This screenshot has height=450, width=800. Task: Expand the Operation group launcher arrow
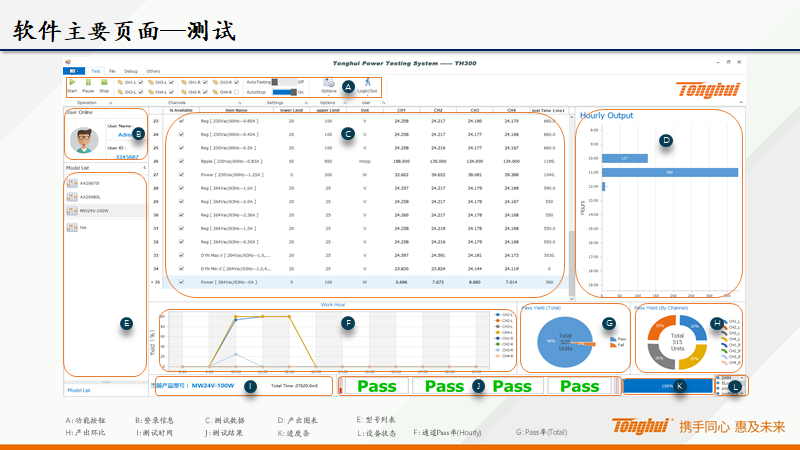(x=111, y=103)
